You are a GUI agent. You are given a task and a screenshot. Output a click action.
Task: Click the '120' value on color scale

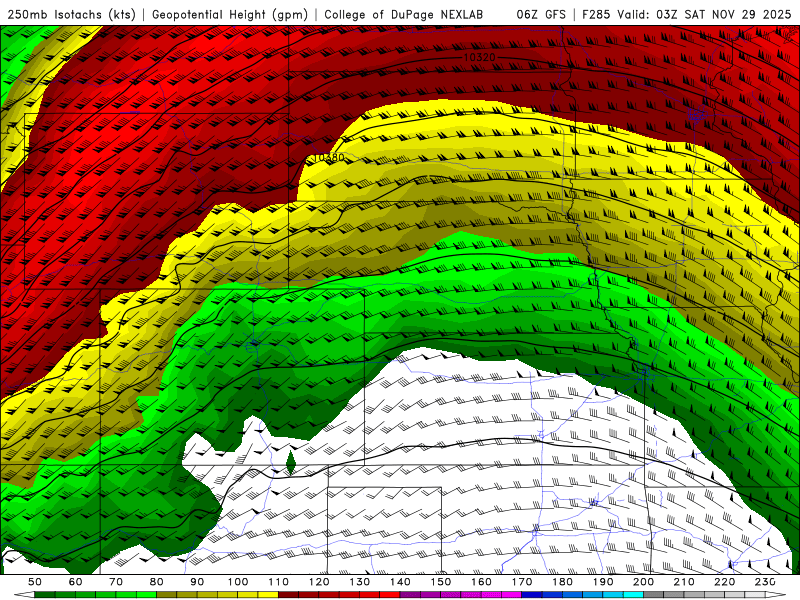point(319,582)
